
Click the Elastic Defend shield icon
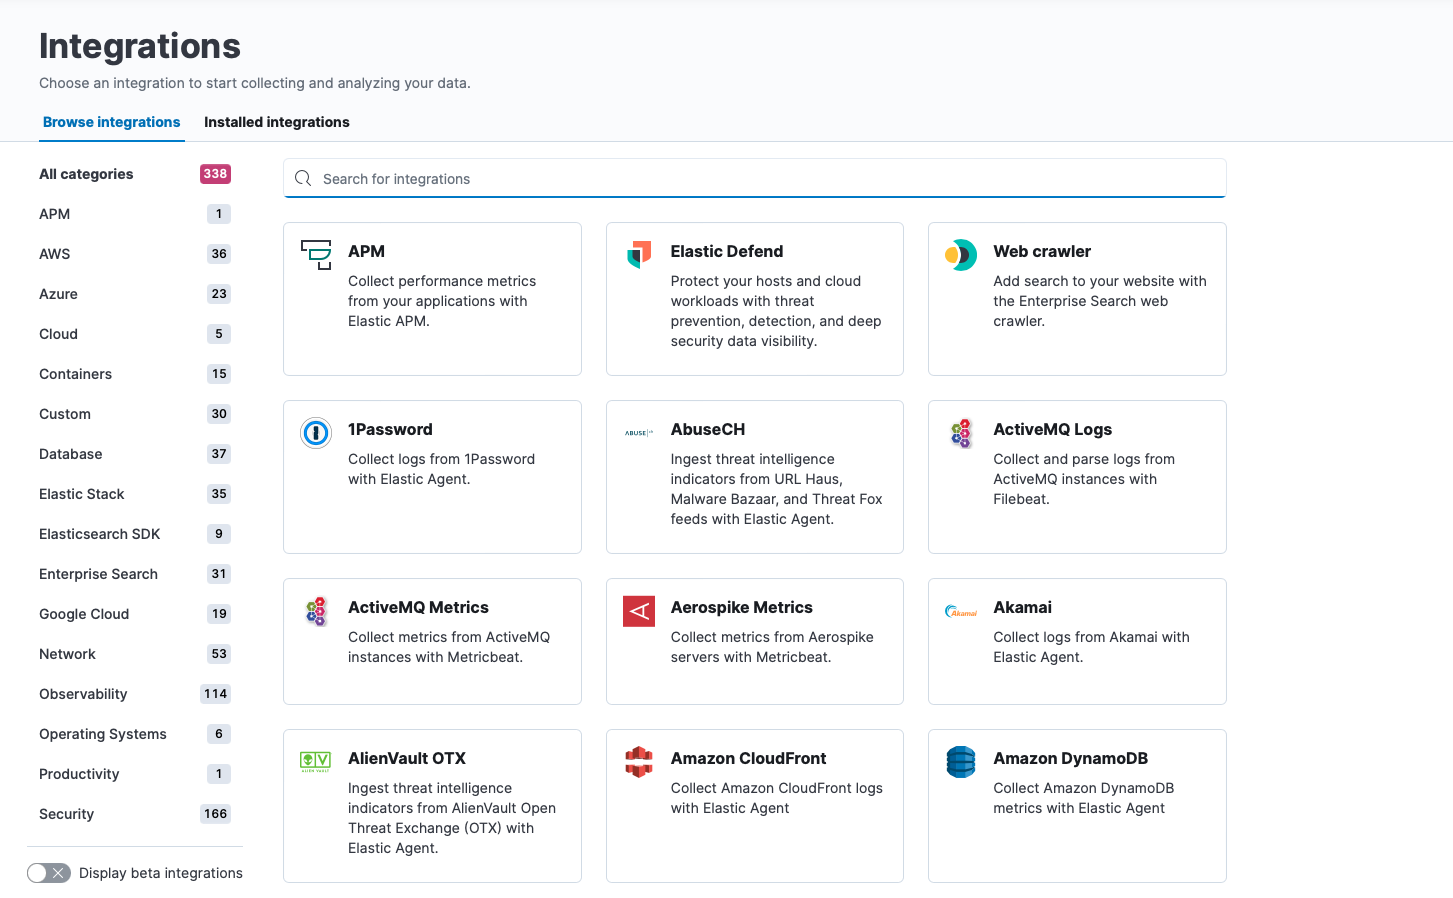click(639, 255)
